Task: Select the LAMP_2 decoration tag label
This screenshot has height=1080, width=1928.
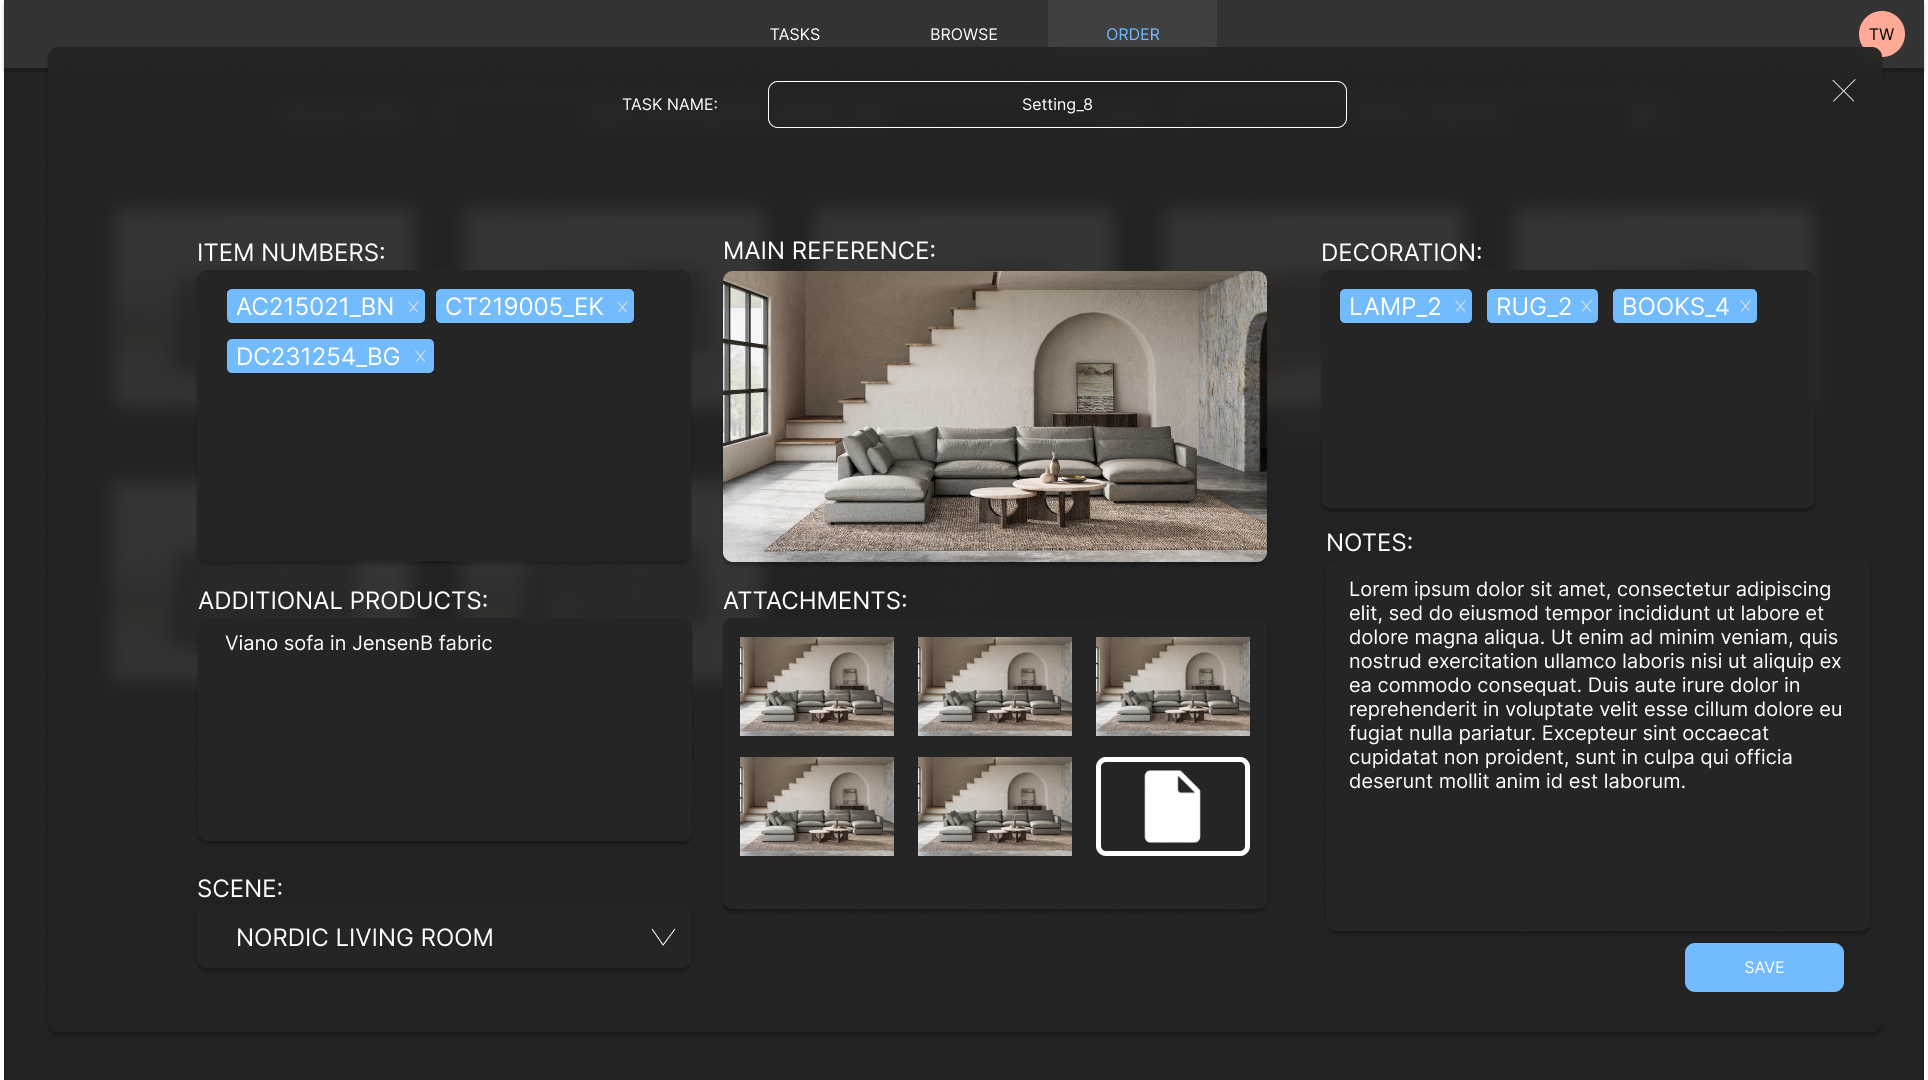Action: 1395,307
